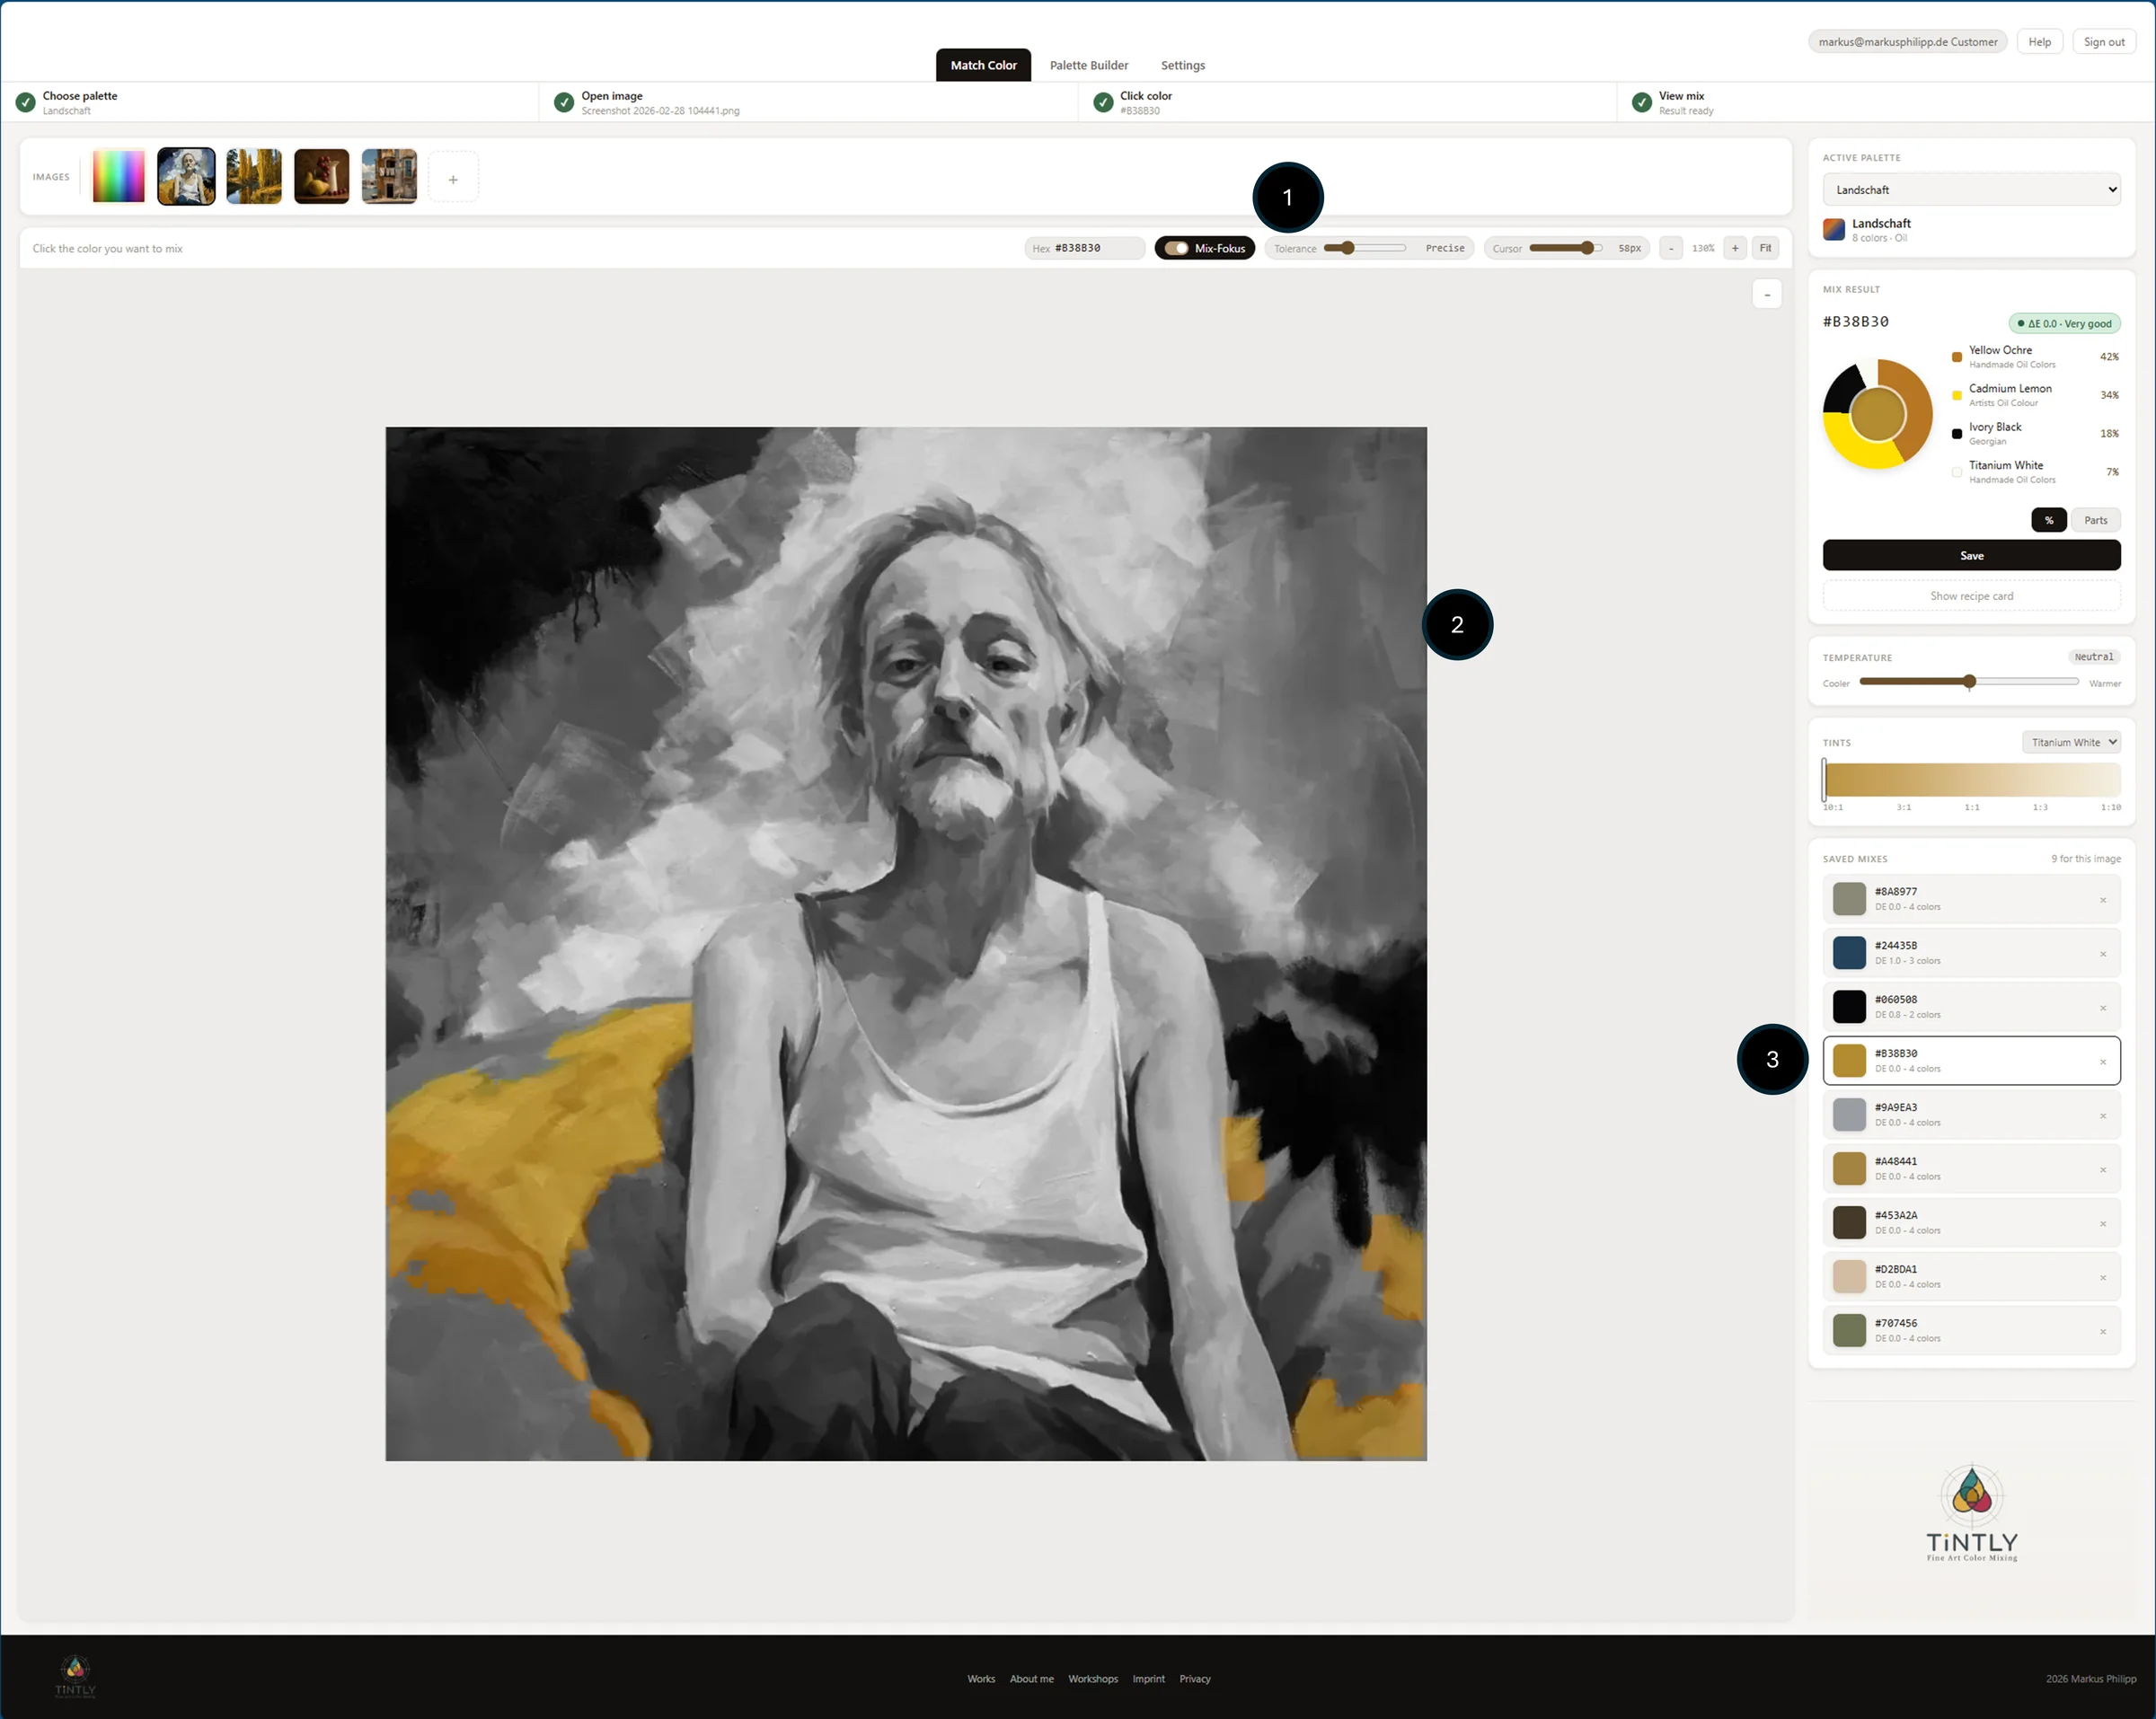Delete saved mix #24435B
The width and height of the screenshot is (2156, 1719).
(x=2103, y=954)
